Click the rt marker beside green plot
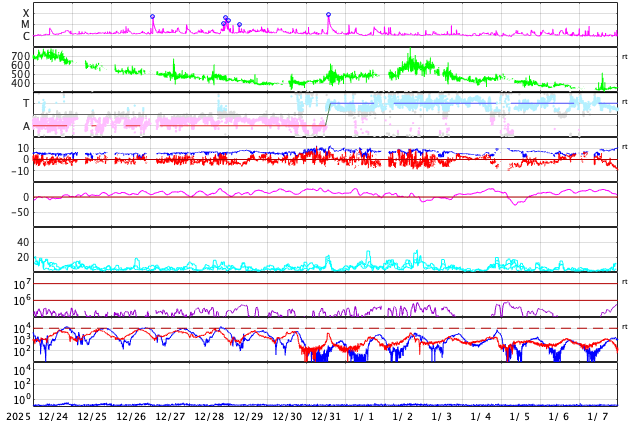Screen dimensions: 634x424 (624, 57)
